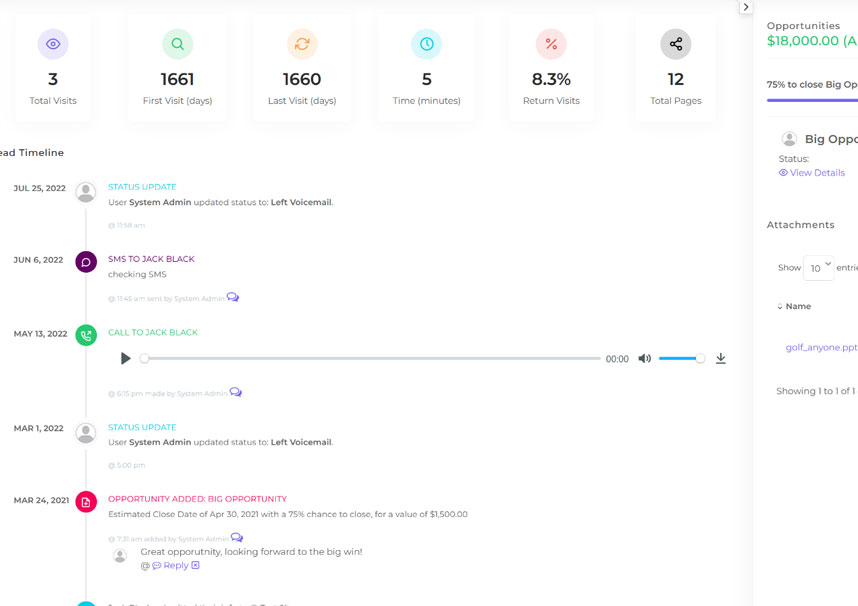This screenshot has height=606, width=858.
Task: Open the Show entries count dropdown
Action: (x=818, y=268)
